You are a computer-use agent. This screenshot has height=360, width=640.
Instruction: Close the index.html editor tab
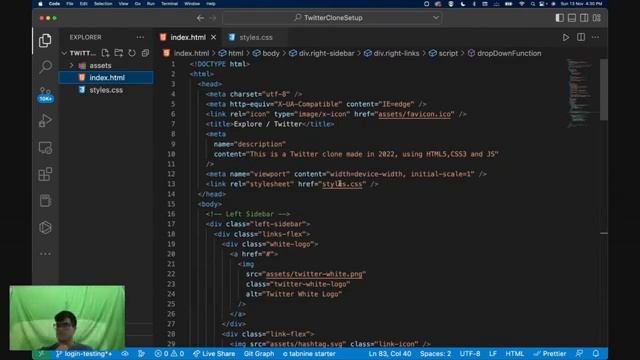tap(213, 37)
